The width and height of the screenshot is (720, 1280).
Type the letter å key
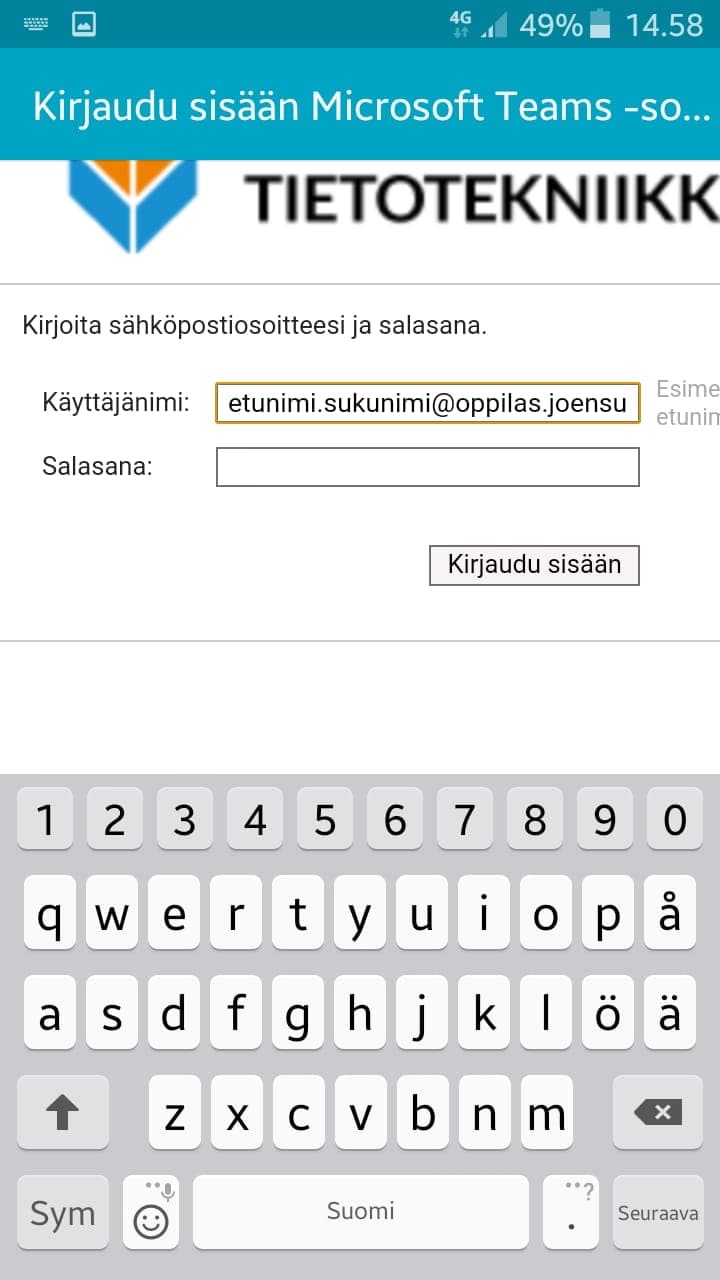671,913
